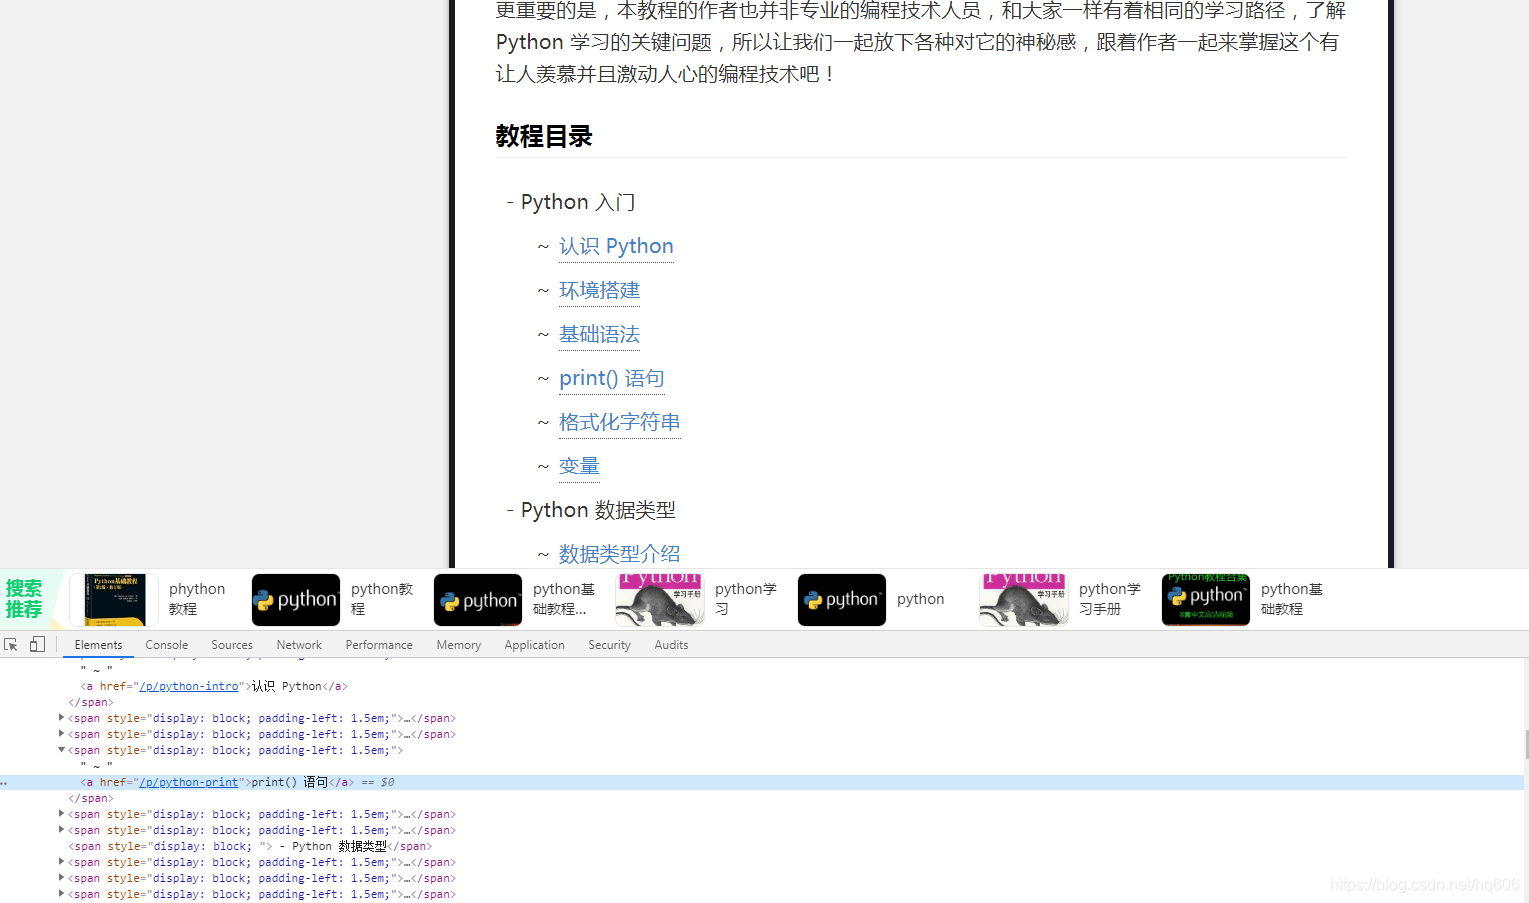Select the python学习 recommendation text
Viewport: 1529px width, 903px height.
pyautogui.click(x=746, y=599)
